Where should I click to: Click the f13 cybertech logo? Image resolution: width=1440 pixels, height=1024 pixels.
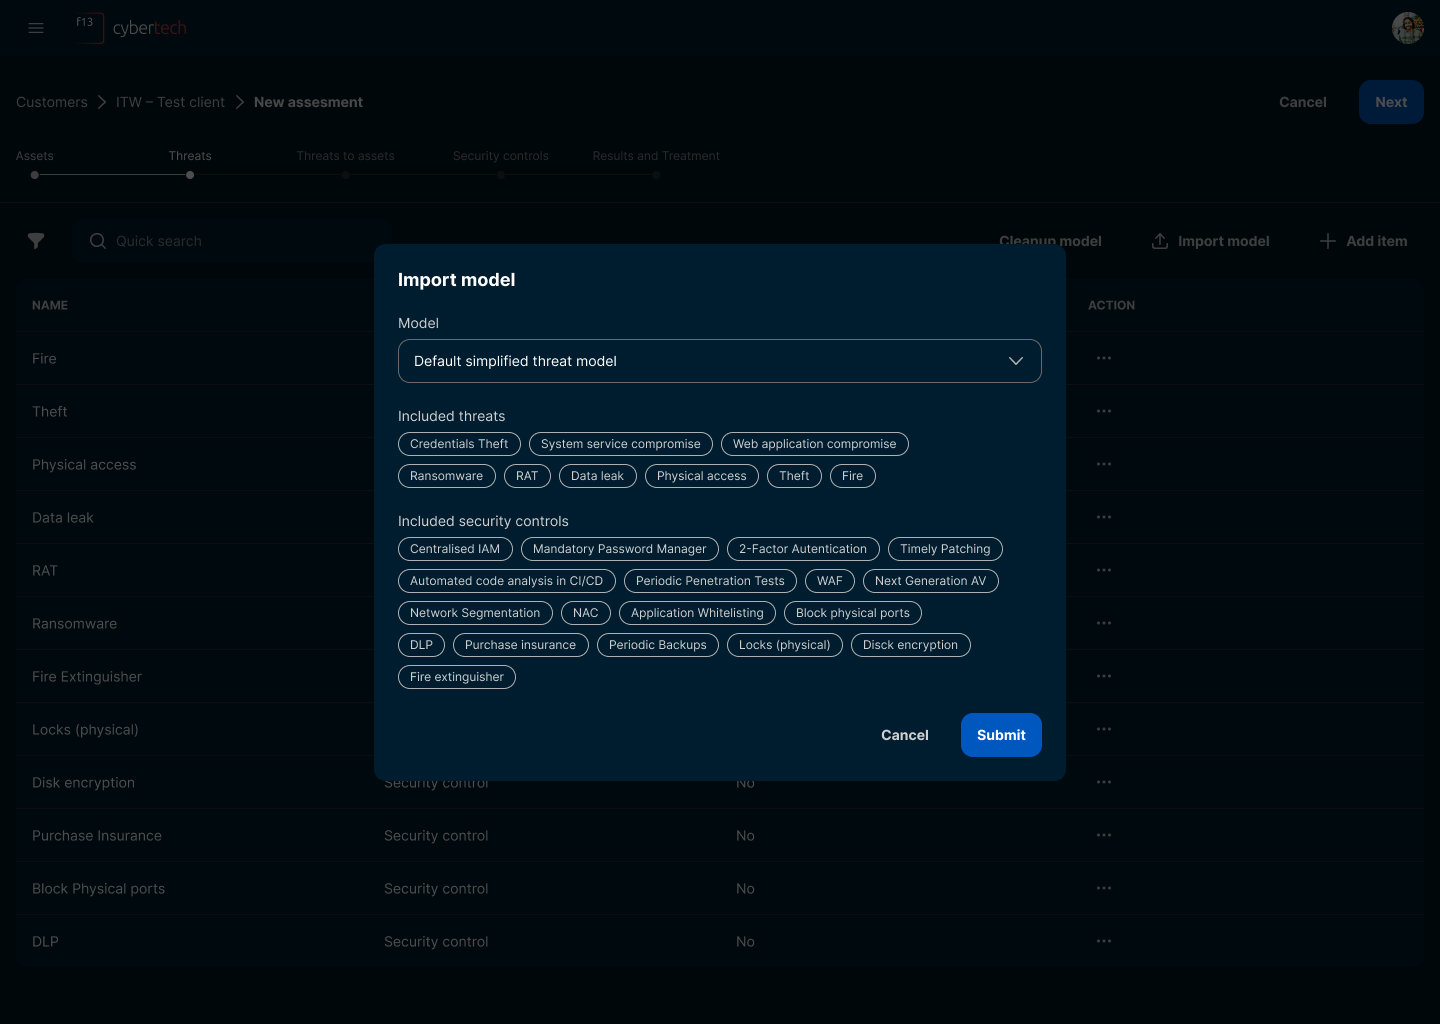coord(131,28)
